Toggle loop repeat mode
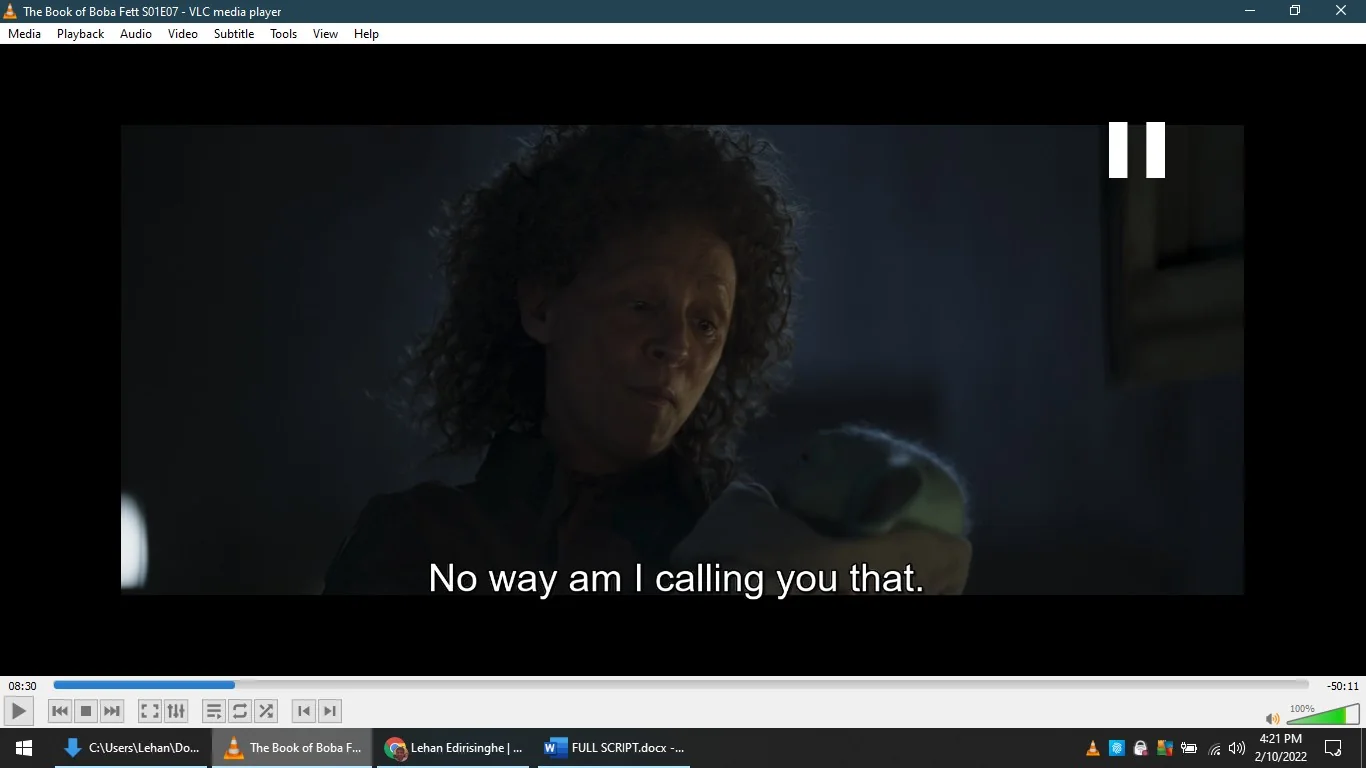The height and width of the screenshot is (768, 1366). tap(240, 711)
